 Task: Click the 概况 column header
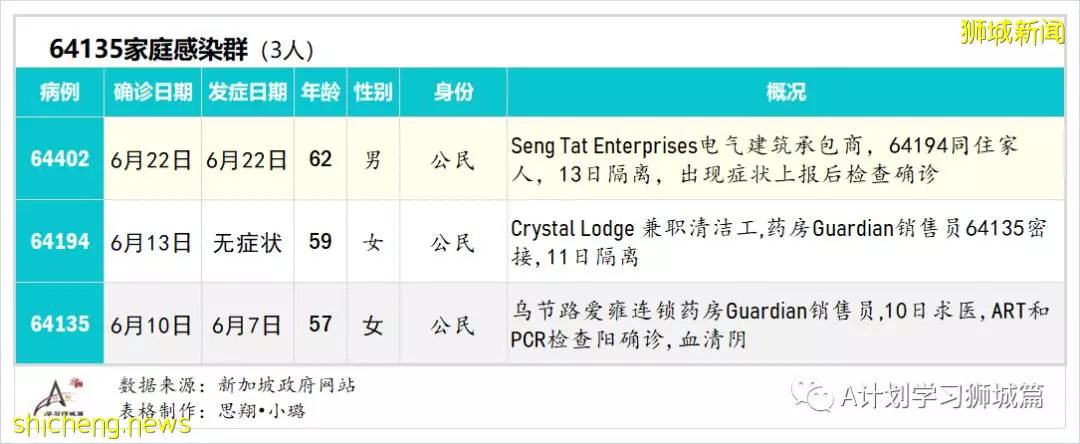[x=786, y=92]
